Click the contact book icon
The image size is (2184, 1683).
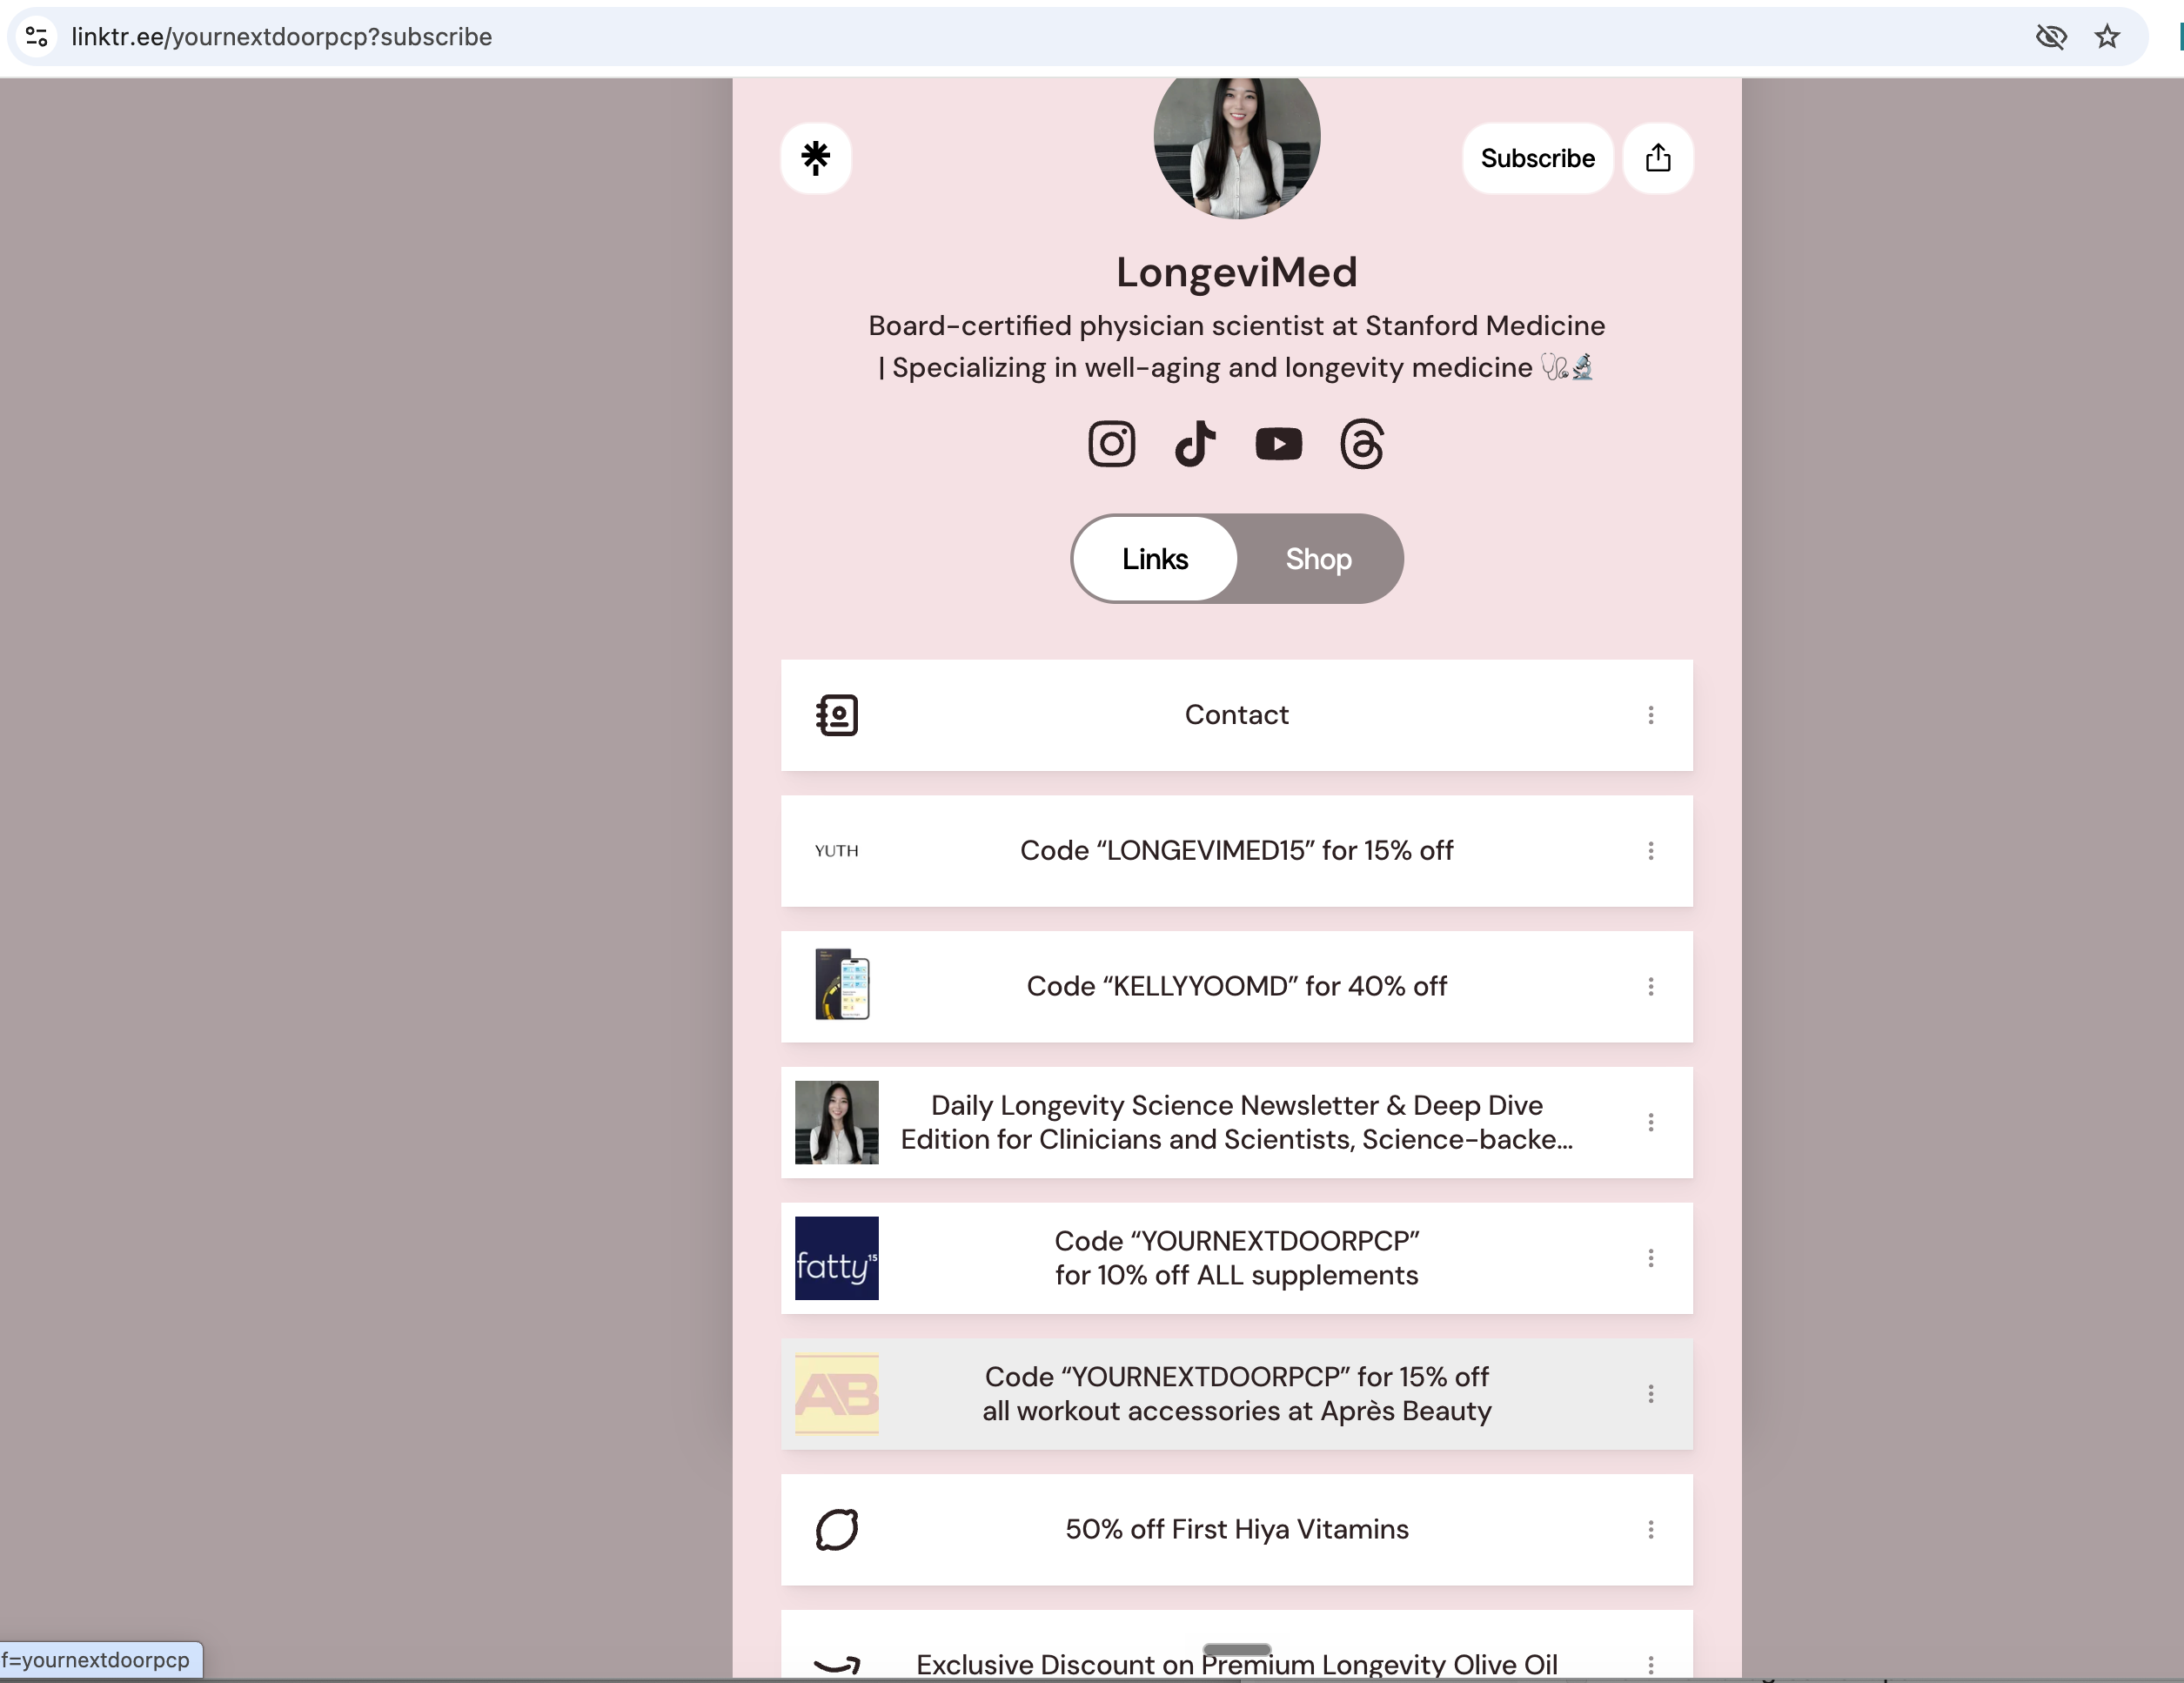(837, 715)
